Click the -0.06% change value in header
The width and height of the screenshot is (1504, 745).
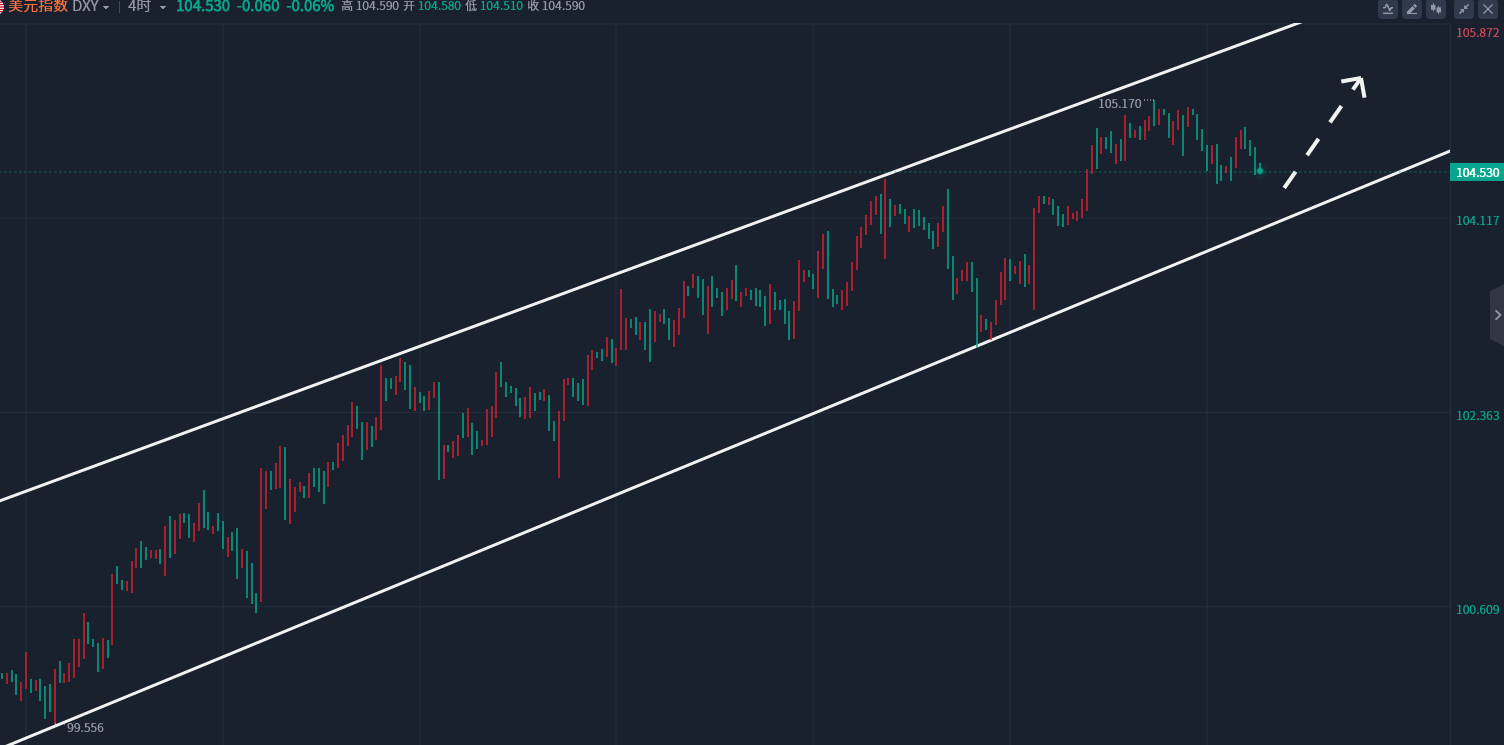309,6
